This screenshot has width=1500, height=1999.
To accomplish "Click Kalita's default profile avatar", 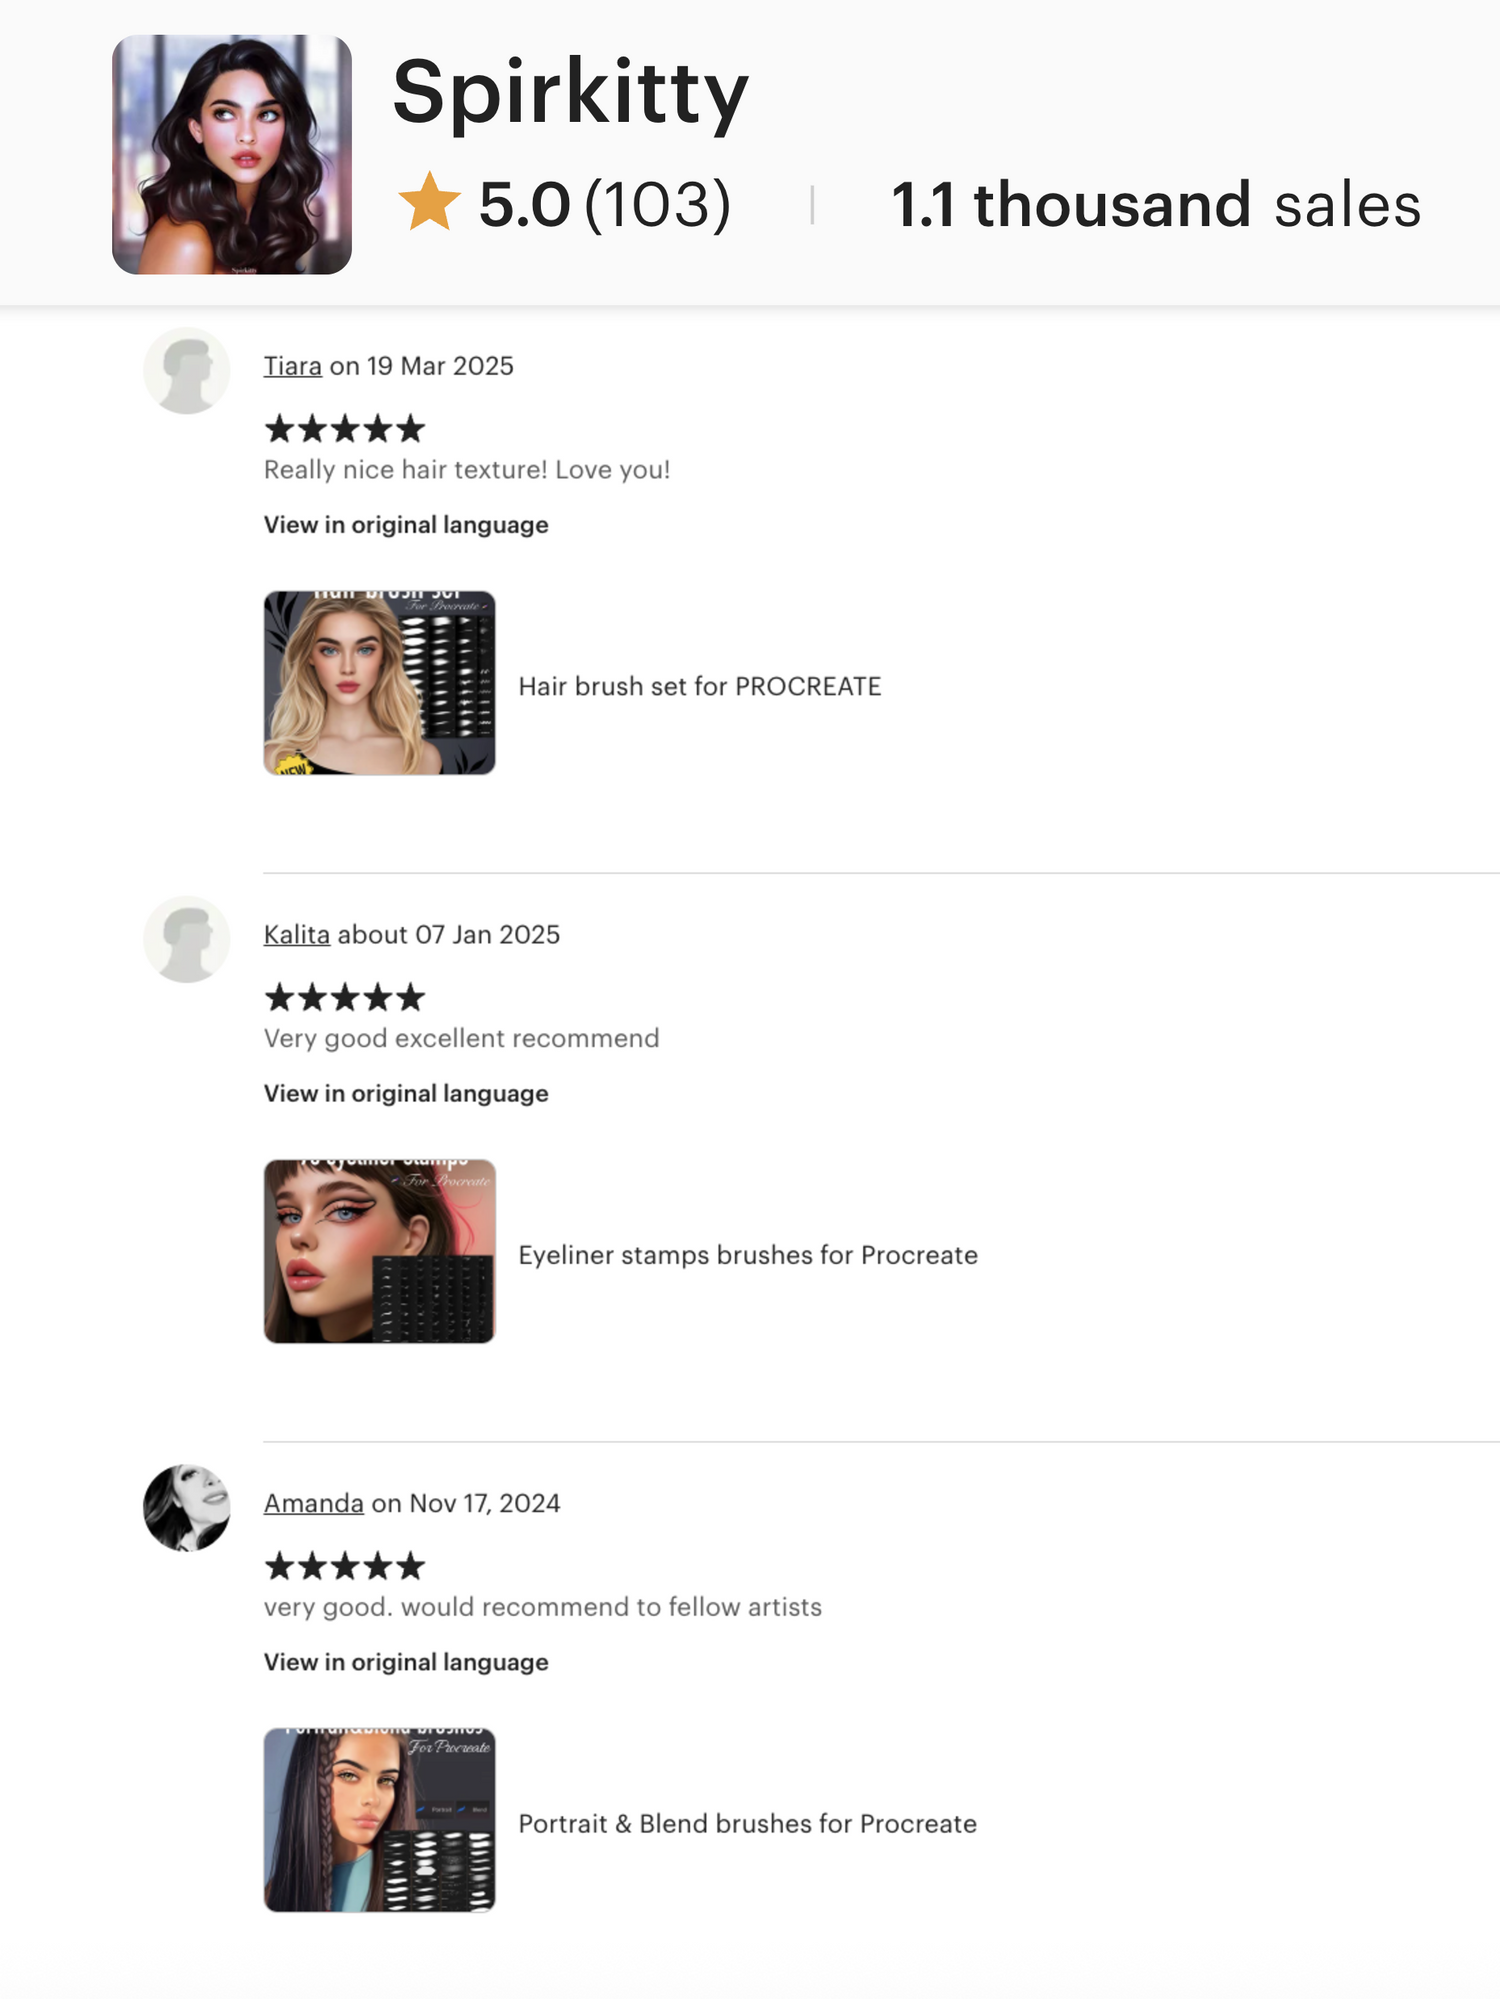I will (187, 940).
